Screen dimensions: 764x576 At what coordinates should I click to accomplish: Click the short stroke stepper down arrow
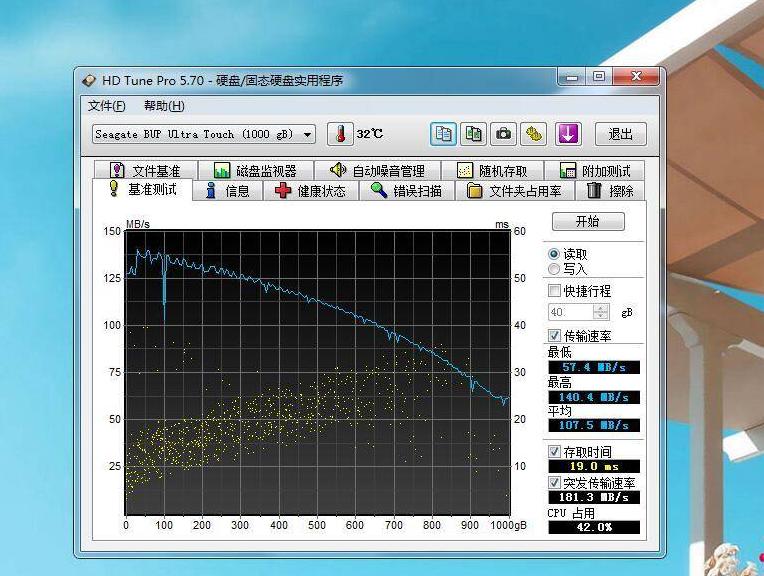click(x=601, y=316)
